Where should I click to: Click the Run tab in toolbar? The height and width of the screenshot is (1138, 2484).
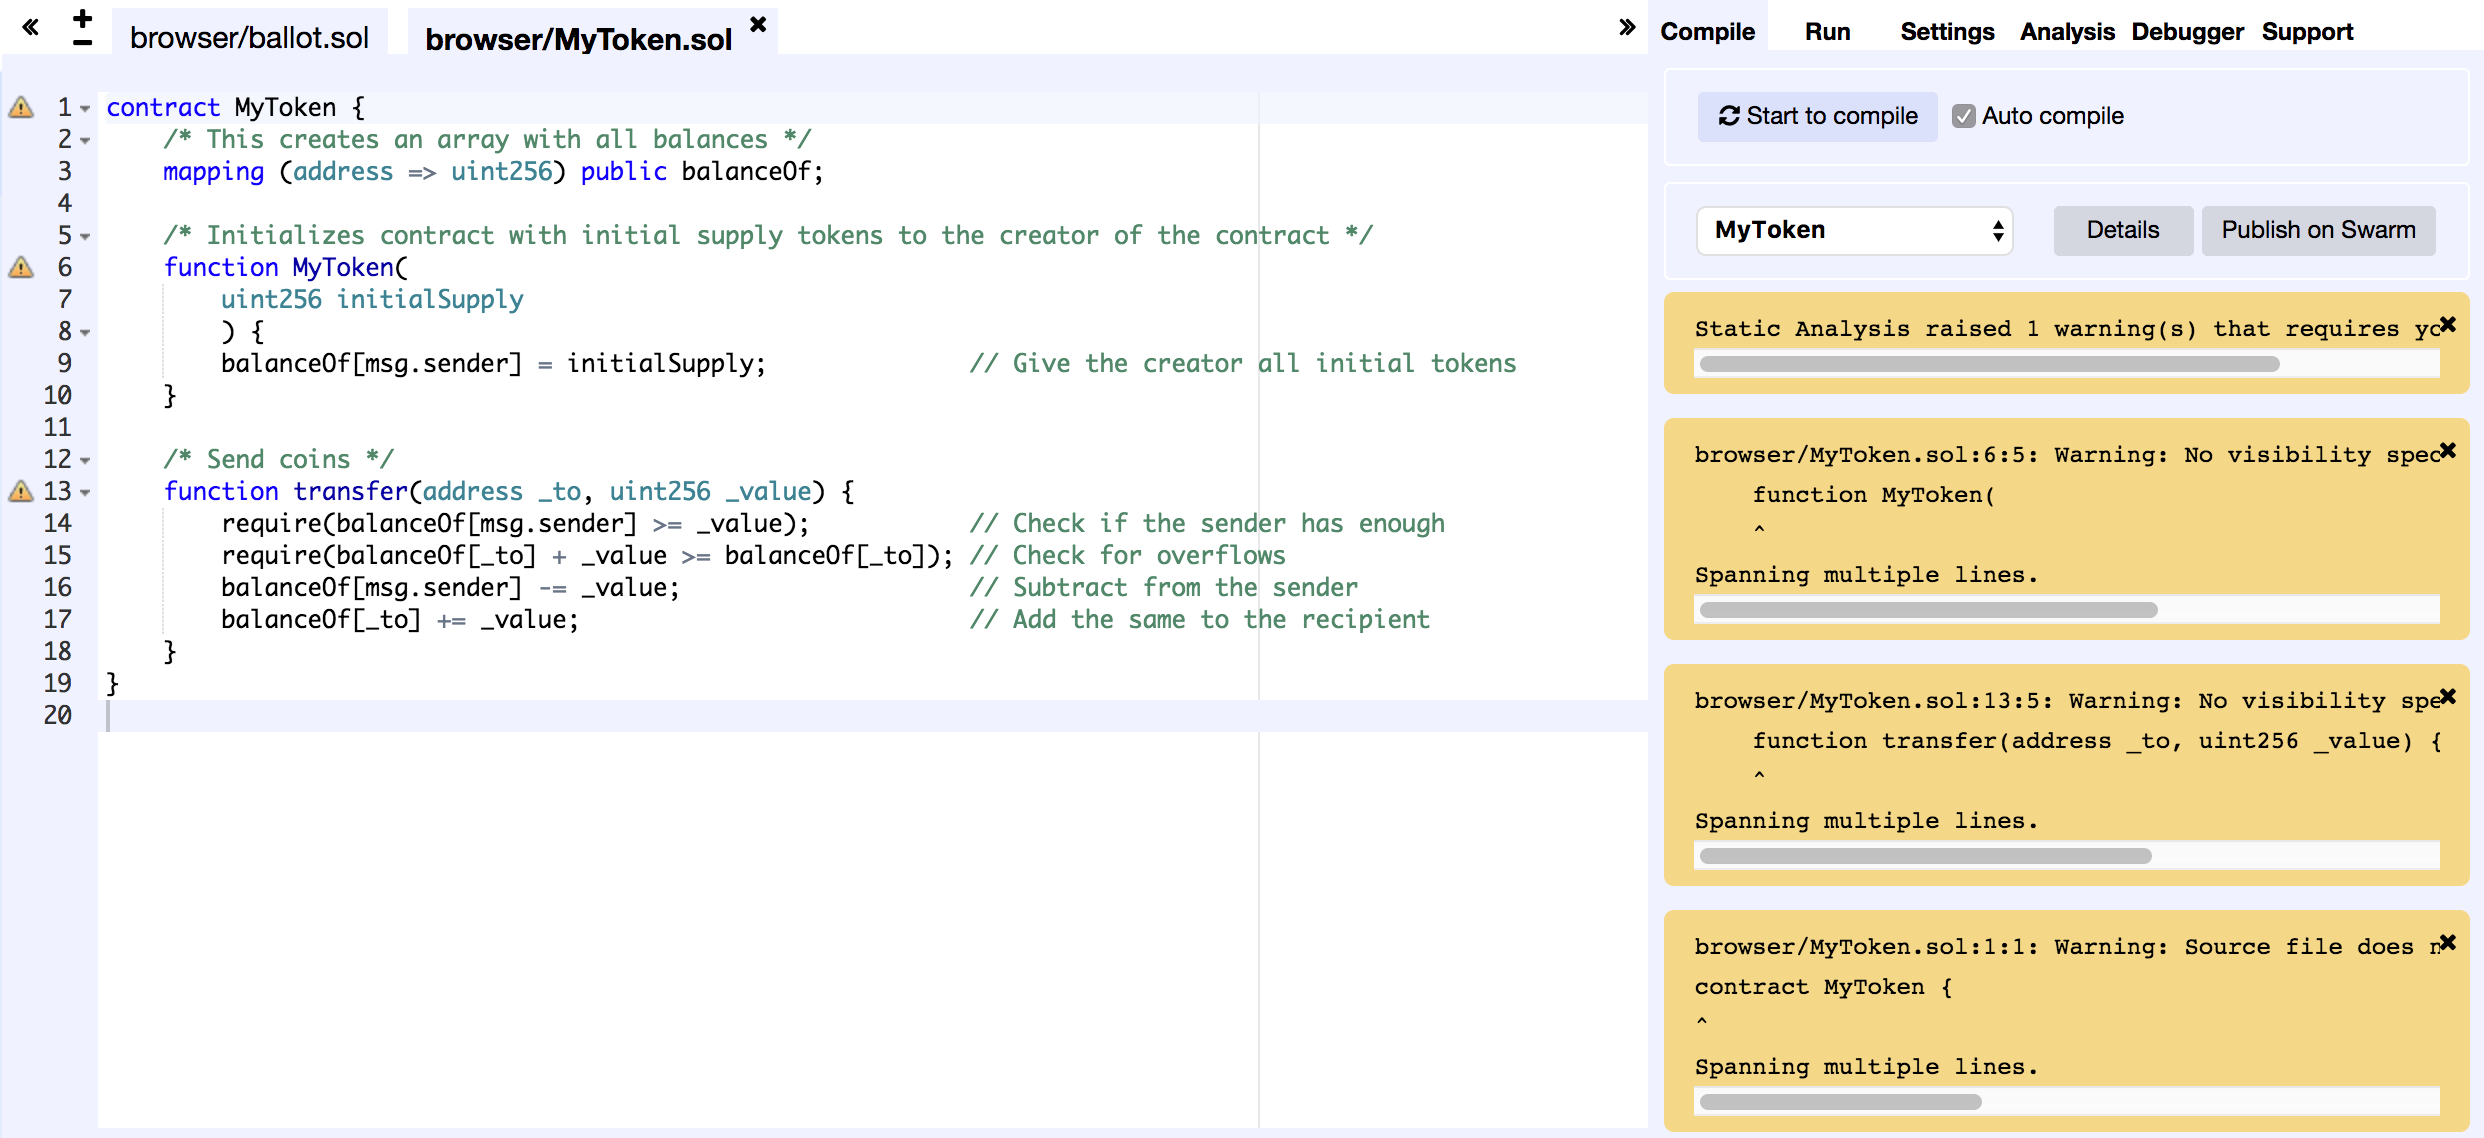pyautogui.click(x=1828, y=30)
